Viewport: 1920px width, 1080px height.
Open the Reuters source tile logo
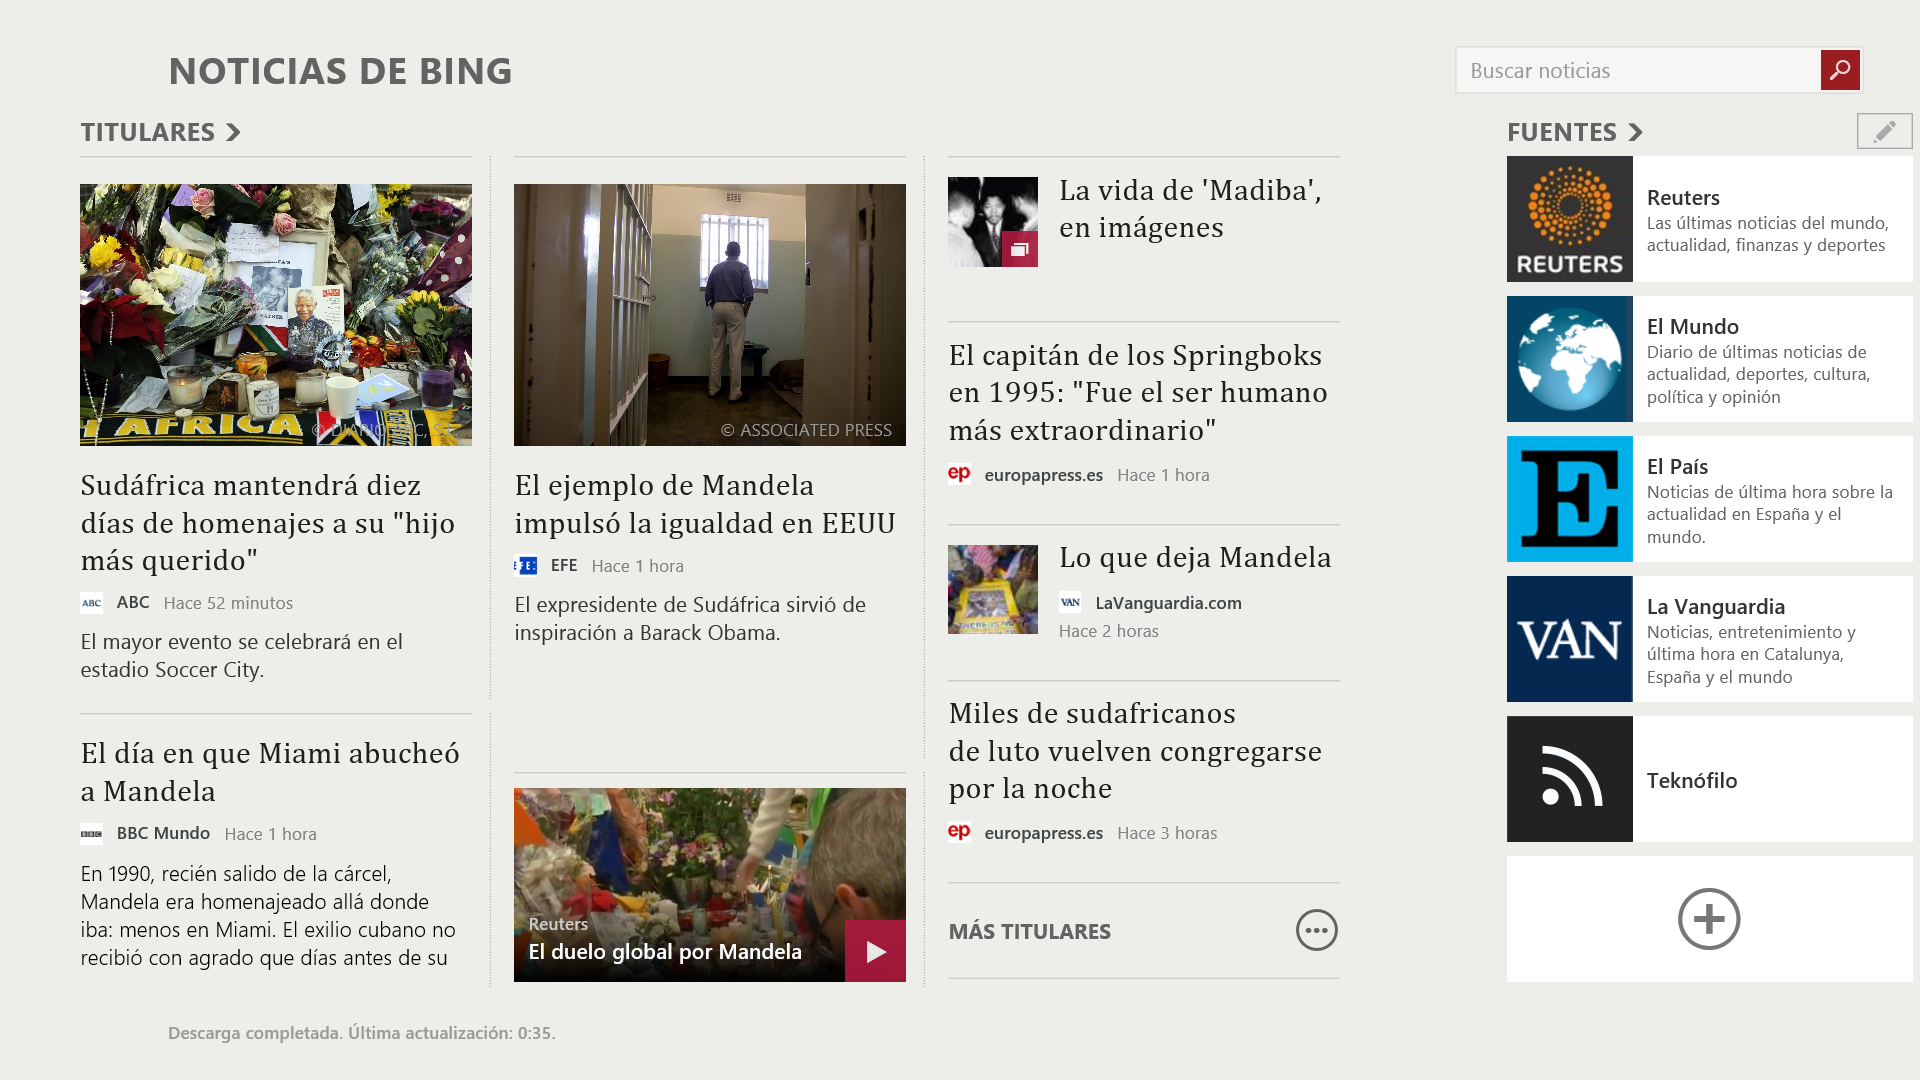click(x=1569, y=219)
